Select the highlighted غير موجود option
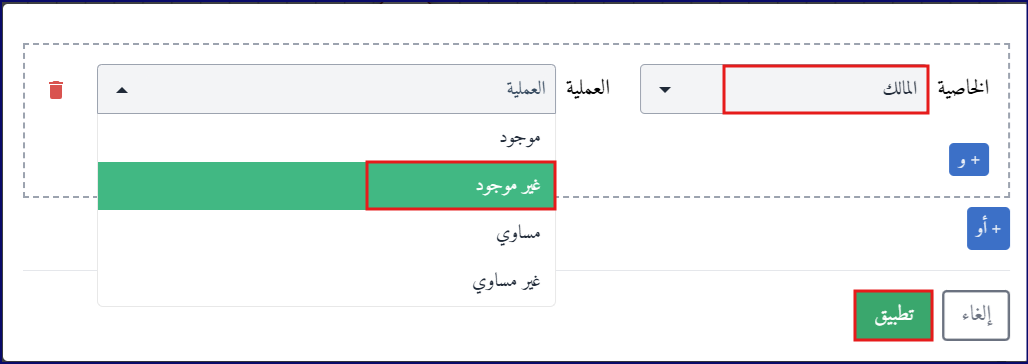The height and width of the screenshot is (364, 1028). [326, 186]
